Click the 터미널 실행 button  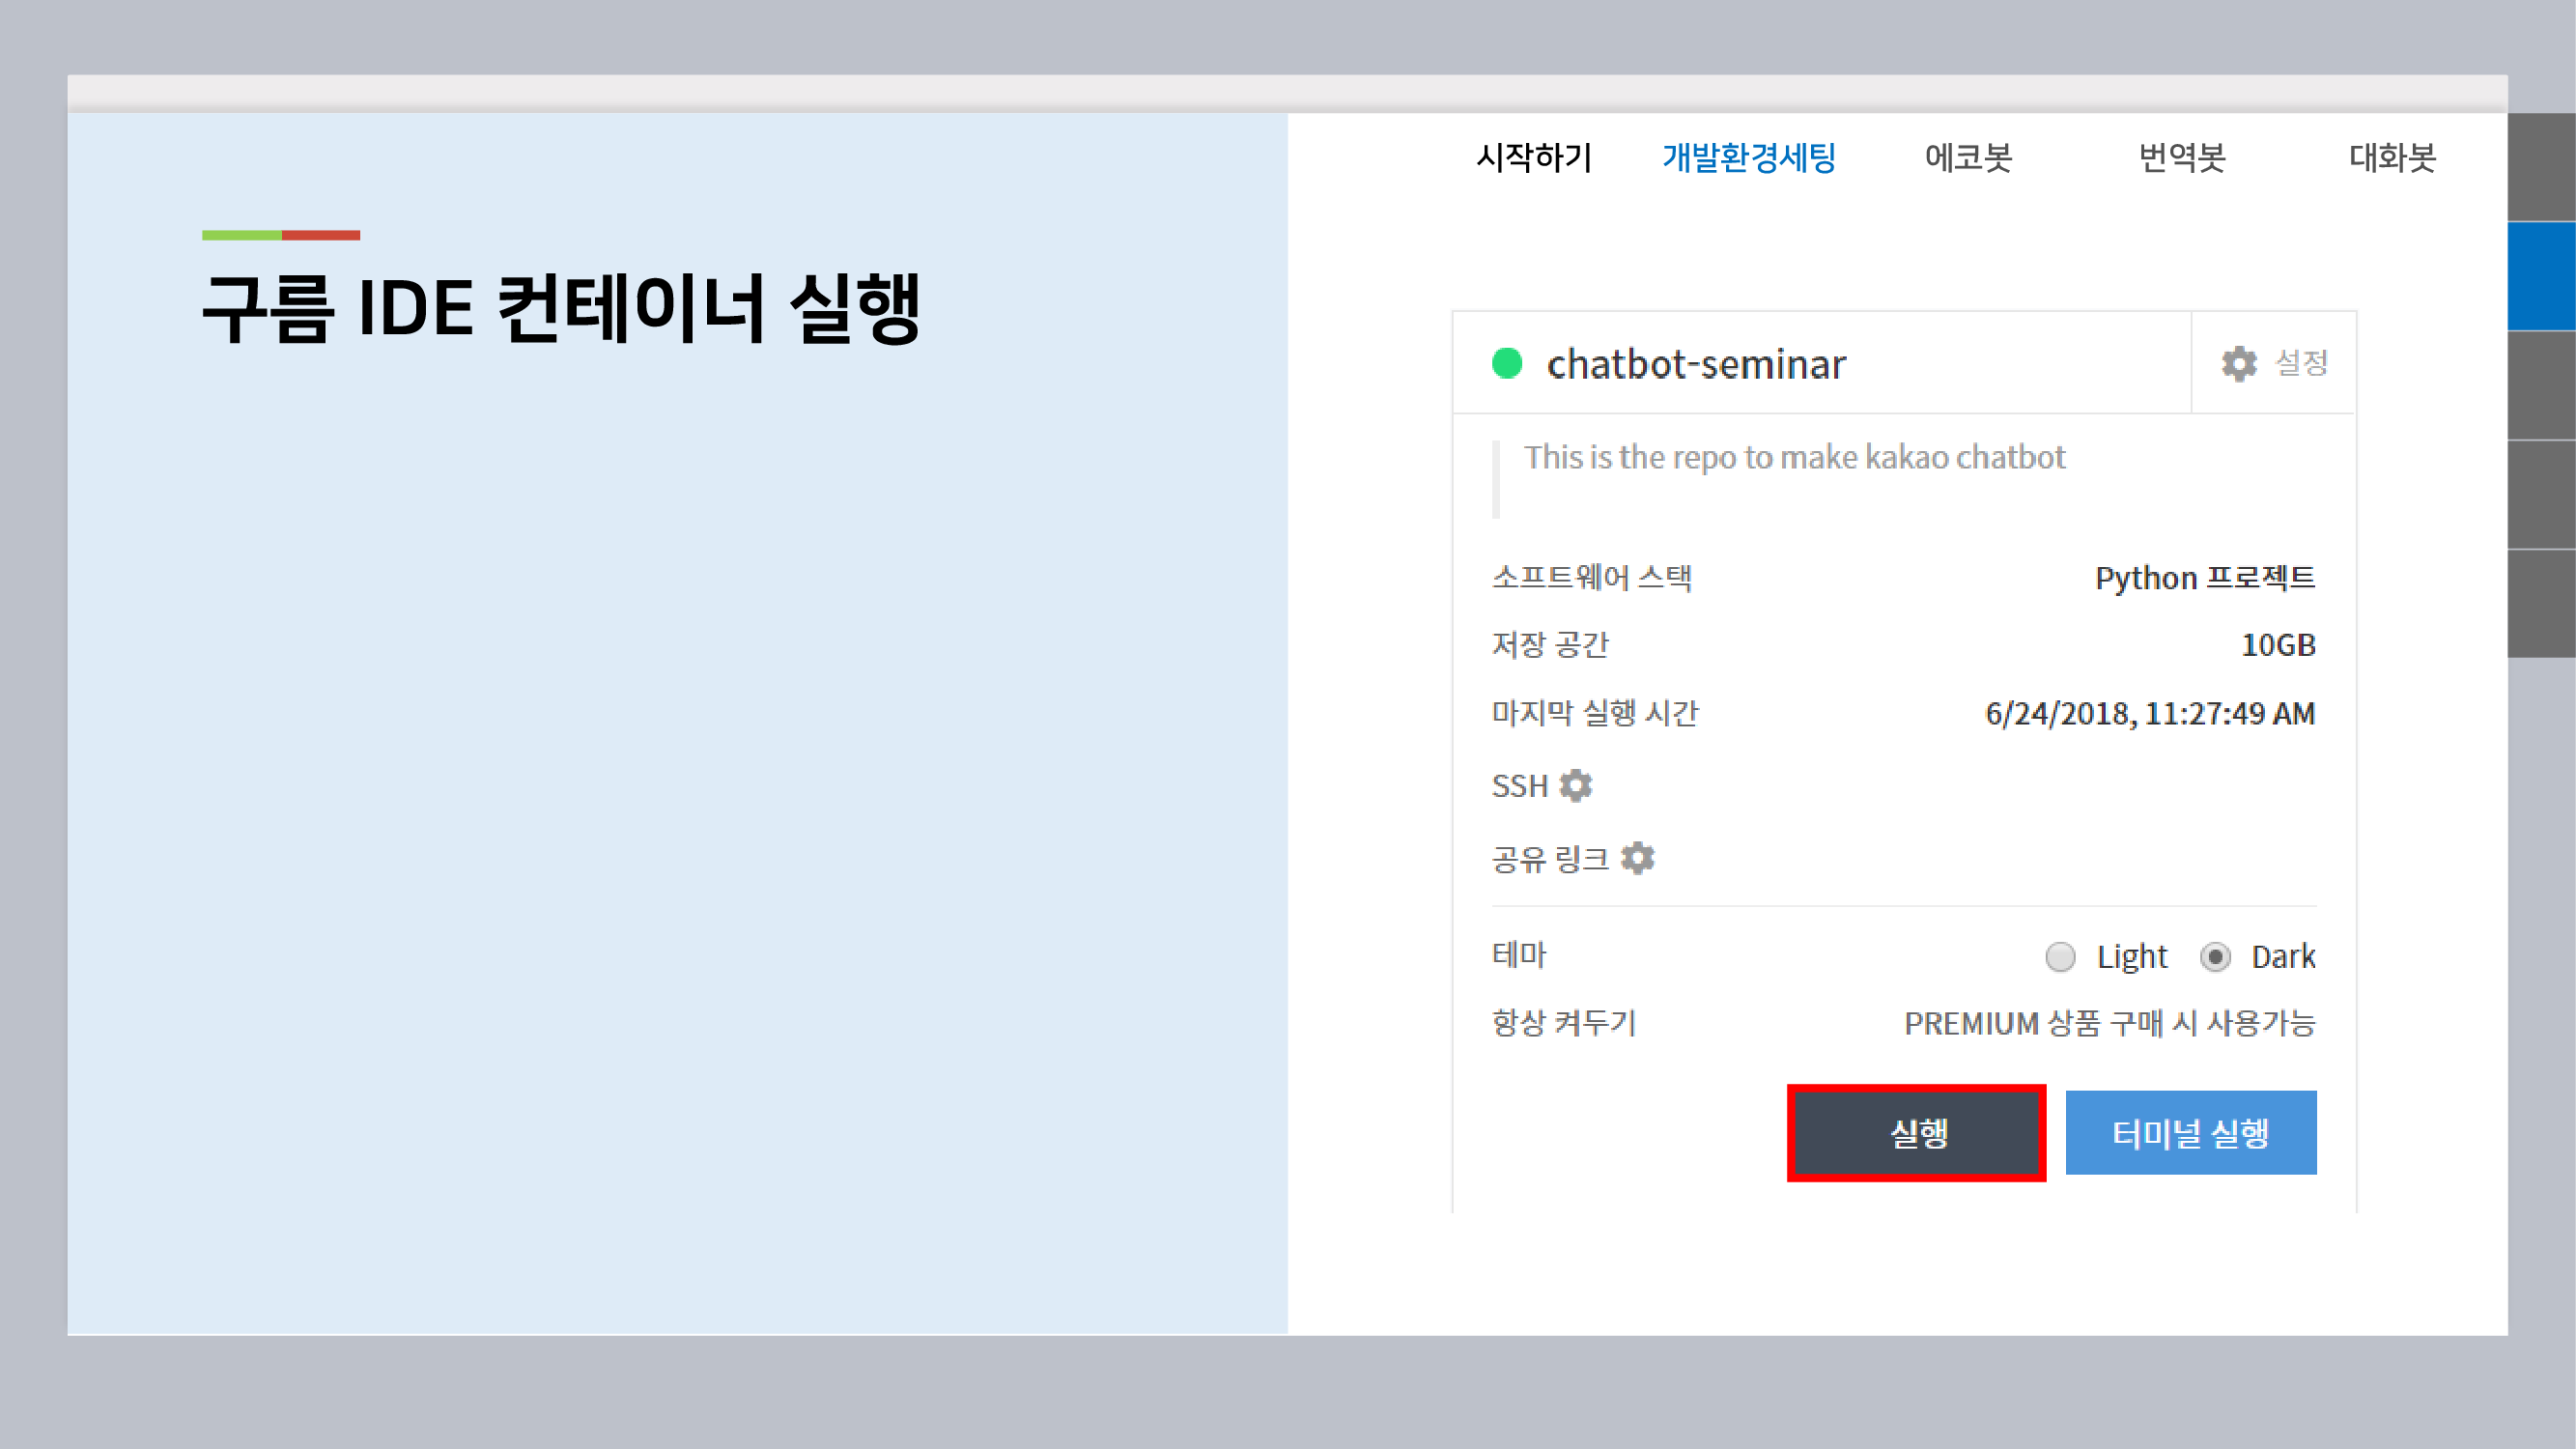[x=2190, y=1133]
